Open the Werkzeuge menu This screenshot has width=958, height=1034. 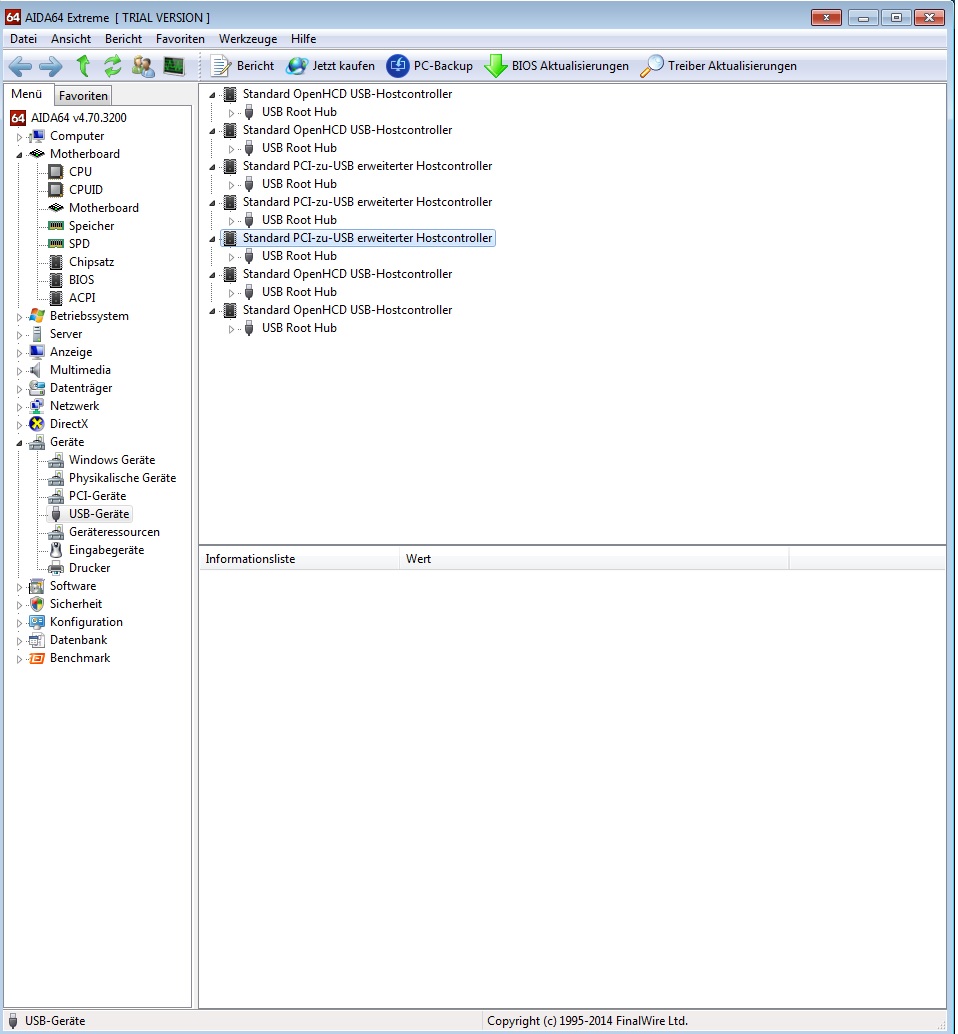coord(248,39)
